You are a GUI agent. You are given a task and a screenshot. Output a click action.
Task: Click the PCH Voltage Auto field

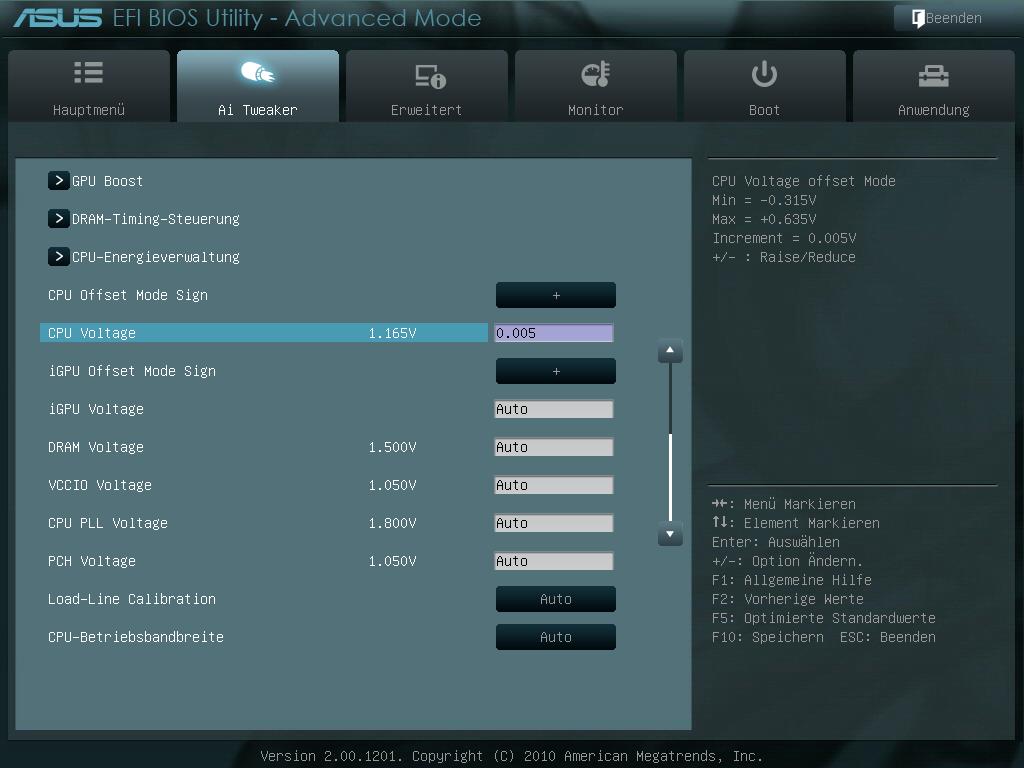click(554, 561)
